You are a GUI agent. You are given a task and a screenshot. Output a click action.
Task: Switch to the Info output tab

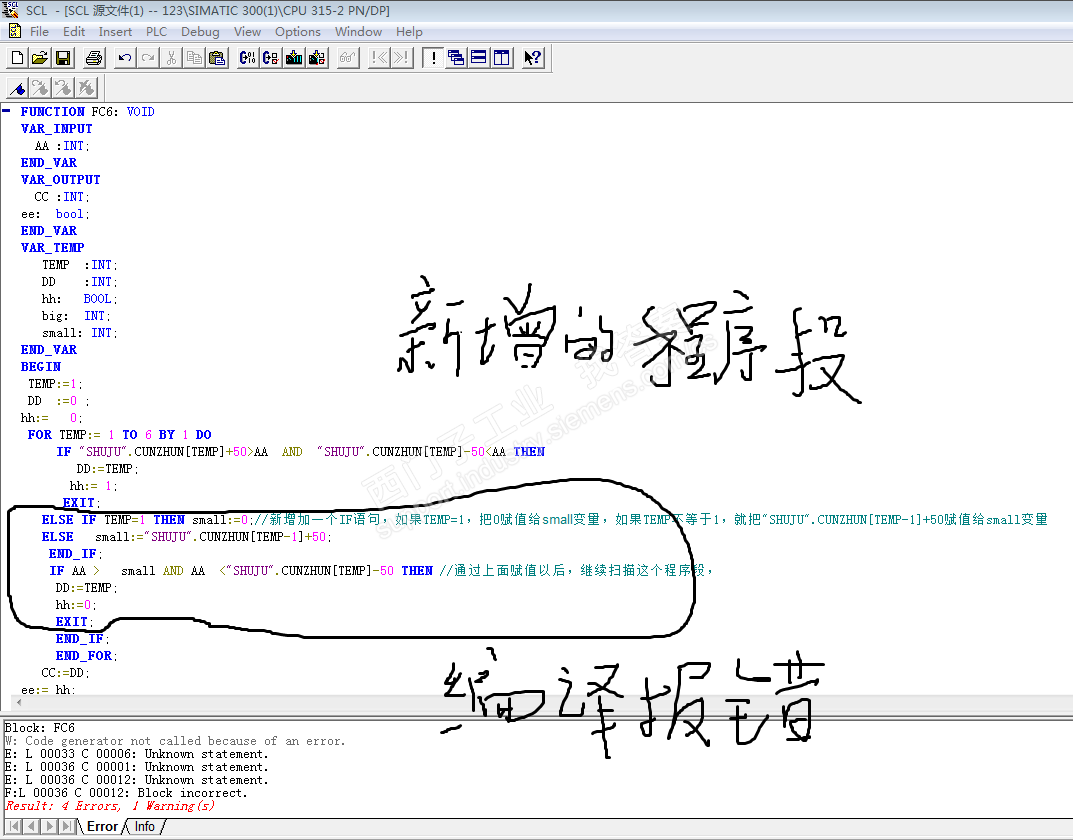pyautogui.click(x=144, y=826)
